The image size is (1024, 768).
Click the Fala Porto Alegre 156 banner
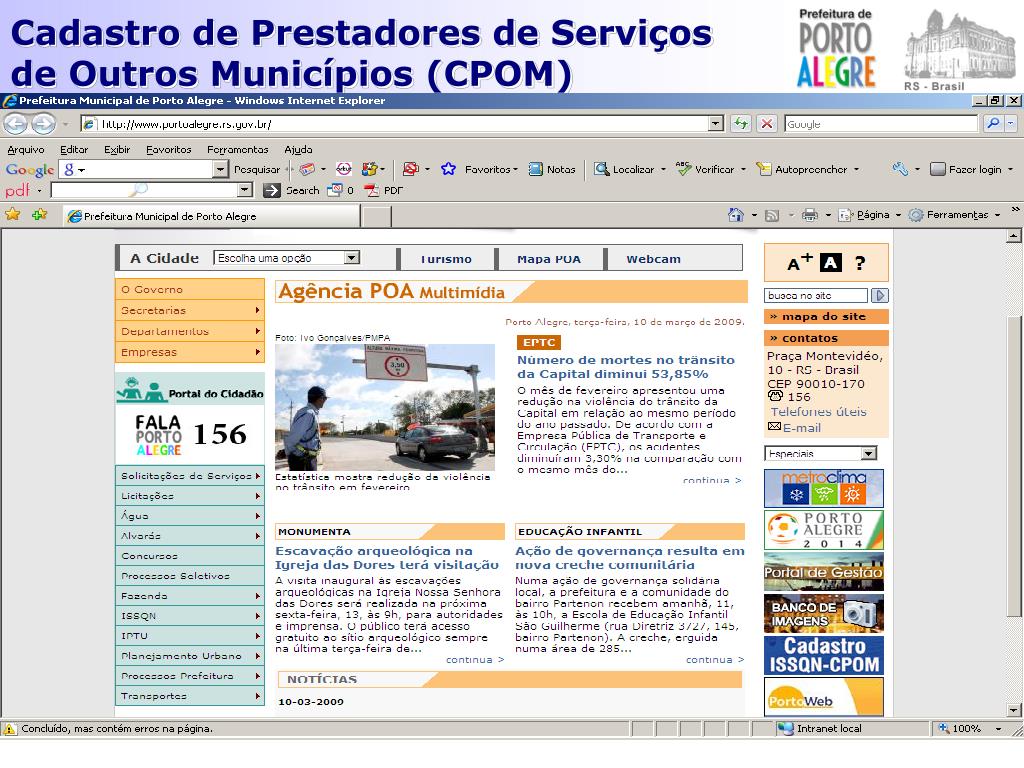coord(190,434)
